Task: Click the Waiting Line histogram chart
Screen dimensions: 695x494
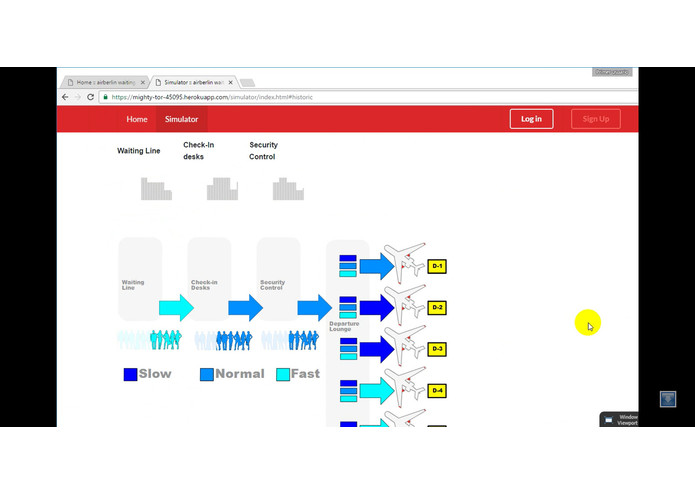Action: click(x=156, y=189)
